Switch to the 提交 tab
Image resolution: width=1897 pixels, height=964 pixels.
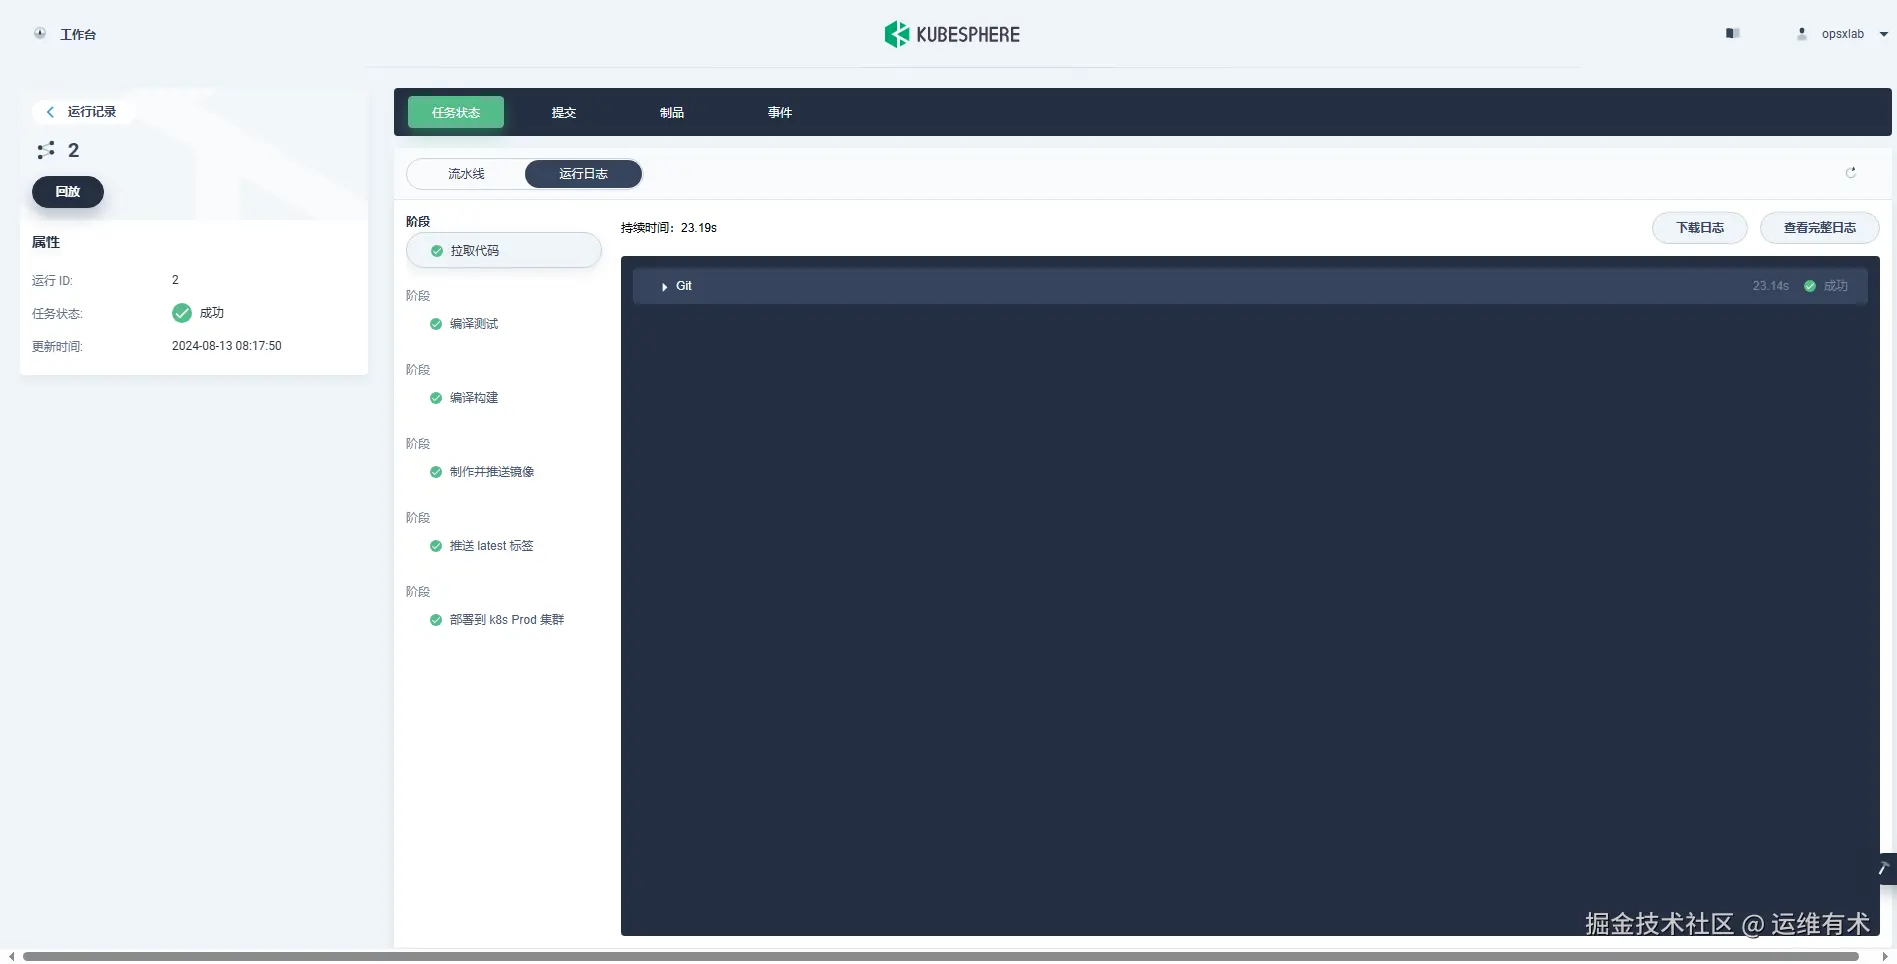563,112
